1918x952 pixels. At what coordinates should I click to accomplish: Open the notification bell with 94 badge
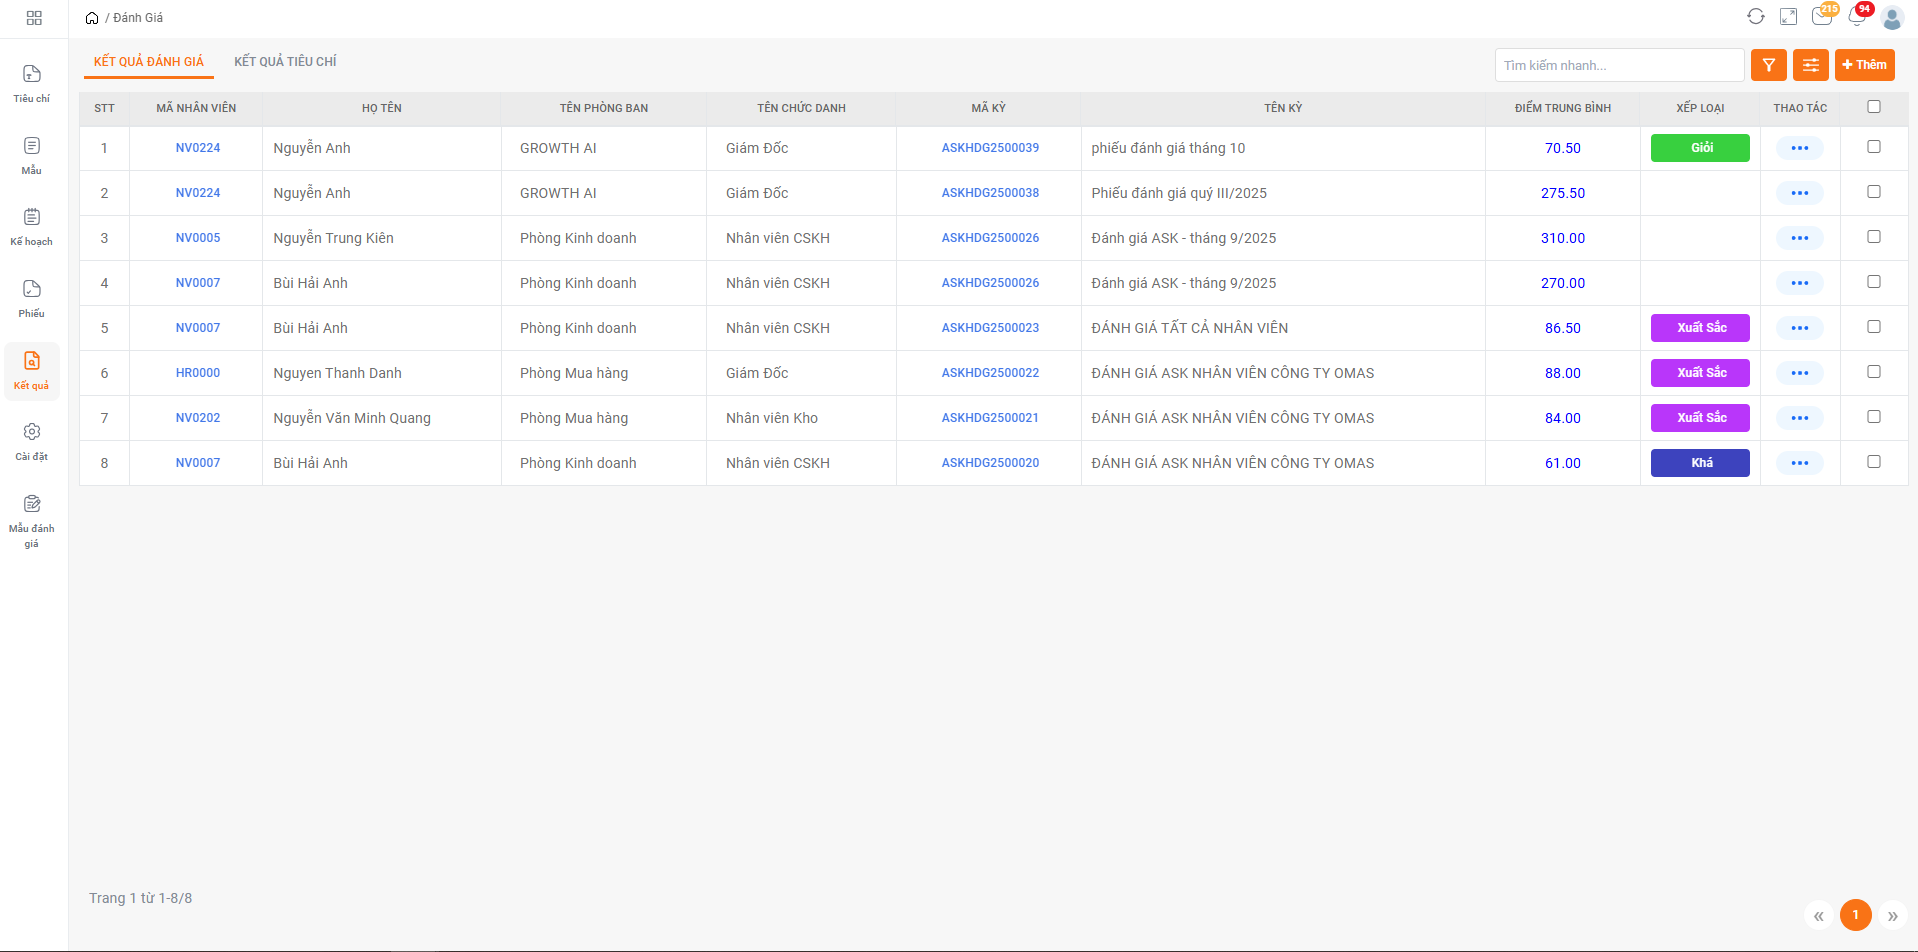click(1857, 17)
